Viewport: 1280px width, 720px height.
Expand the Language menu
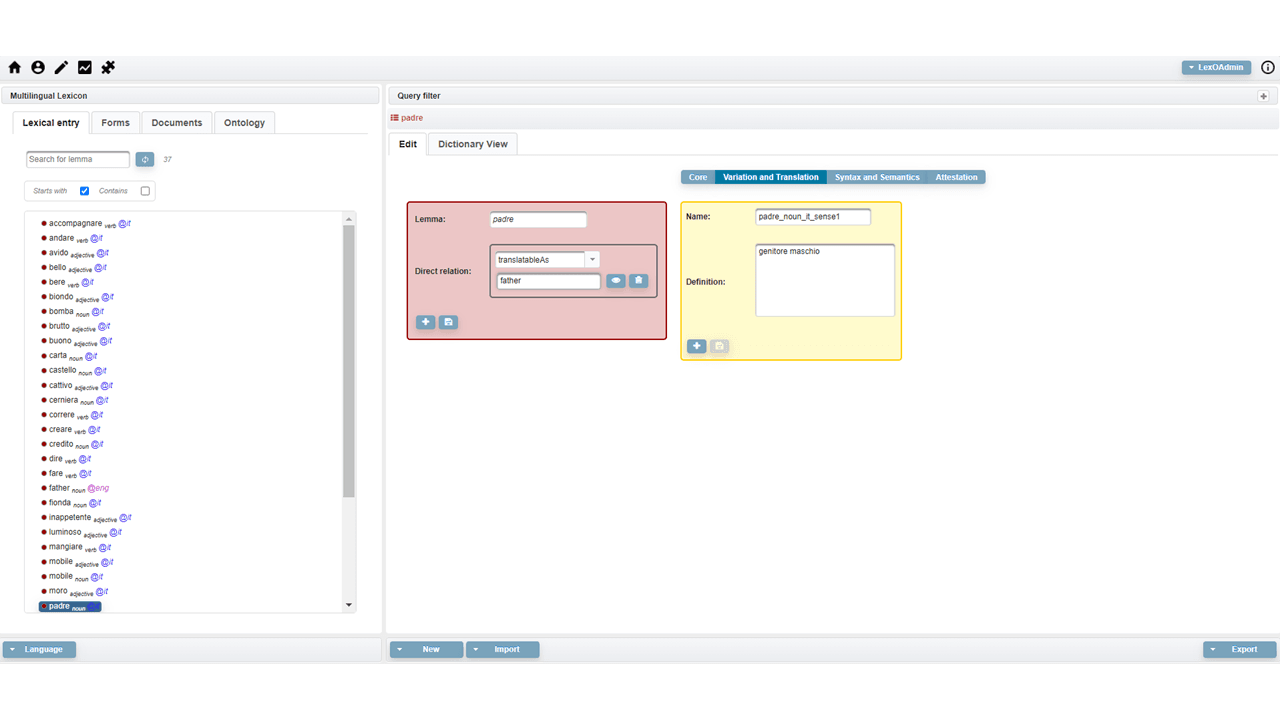pyautogui.click(x=39, y=650)
